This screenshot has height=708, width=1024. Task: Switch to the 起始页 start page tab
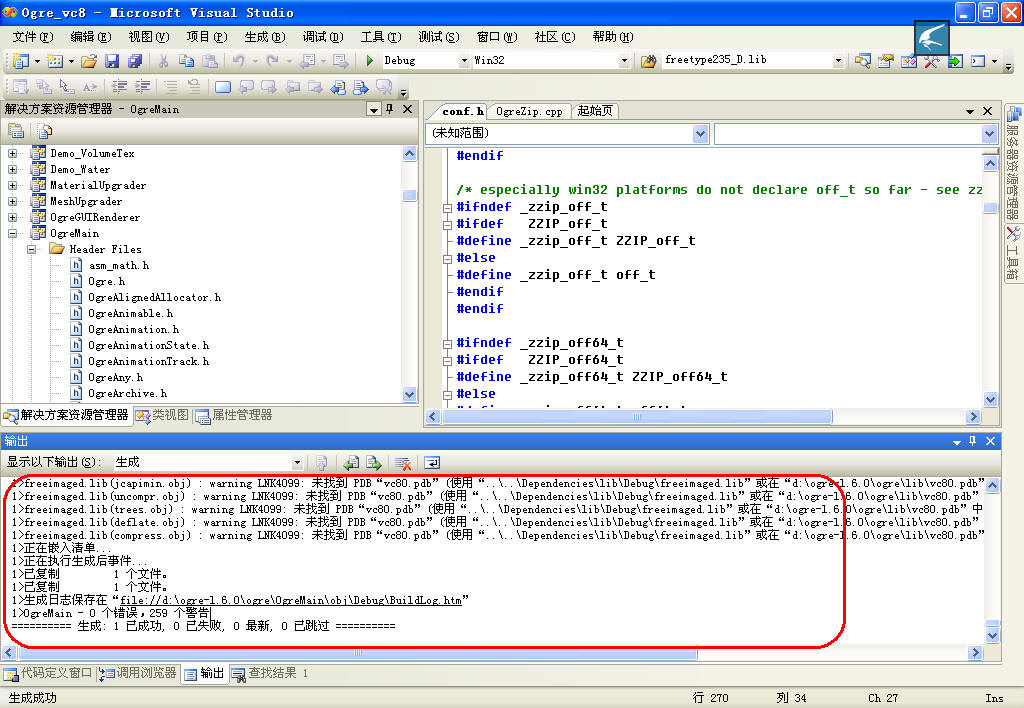click(x=595, y=111)
